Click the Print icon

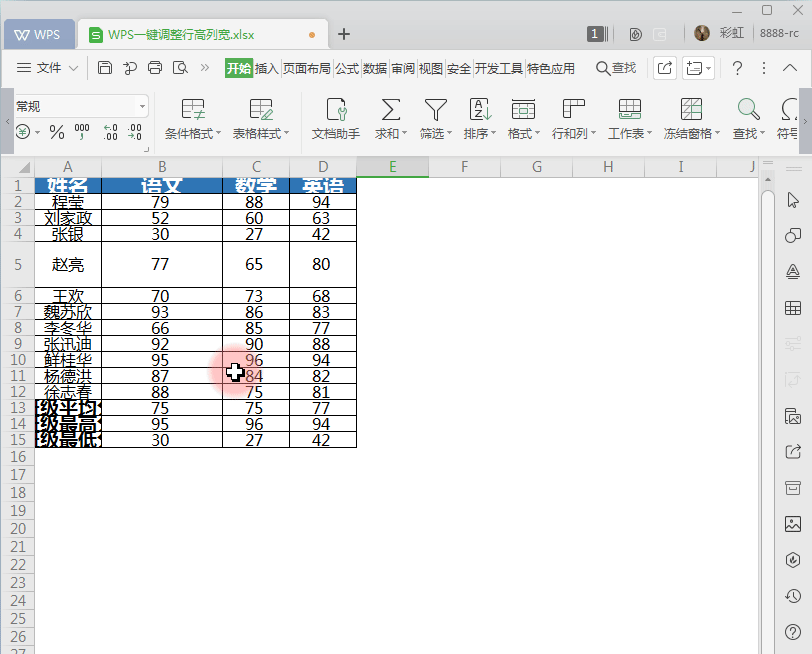[155, 68]
